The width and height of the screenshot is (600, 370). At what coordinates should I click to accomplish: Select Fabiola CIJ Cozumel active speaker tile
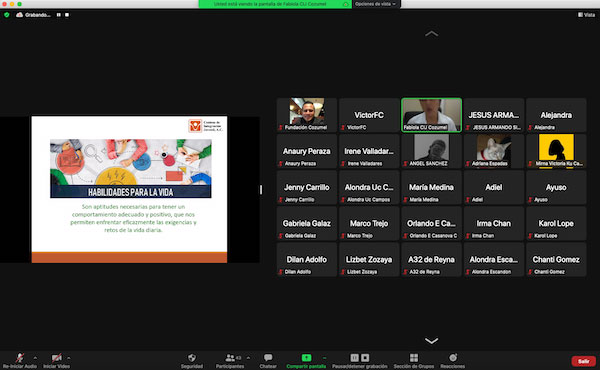431,115
